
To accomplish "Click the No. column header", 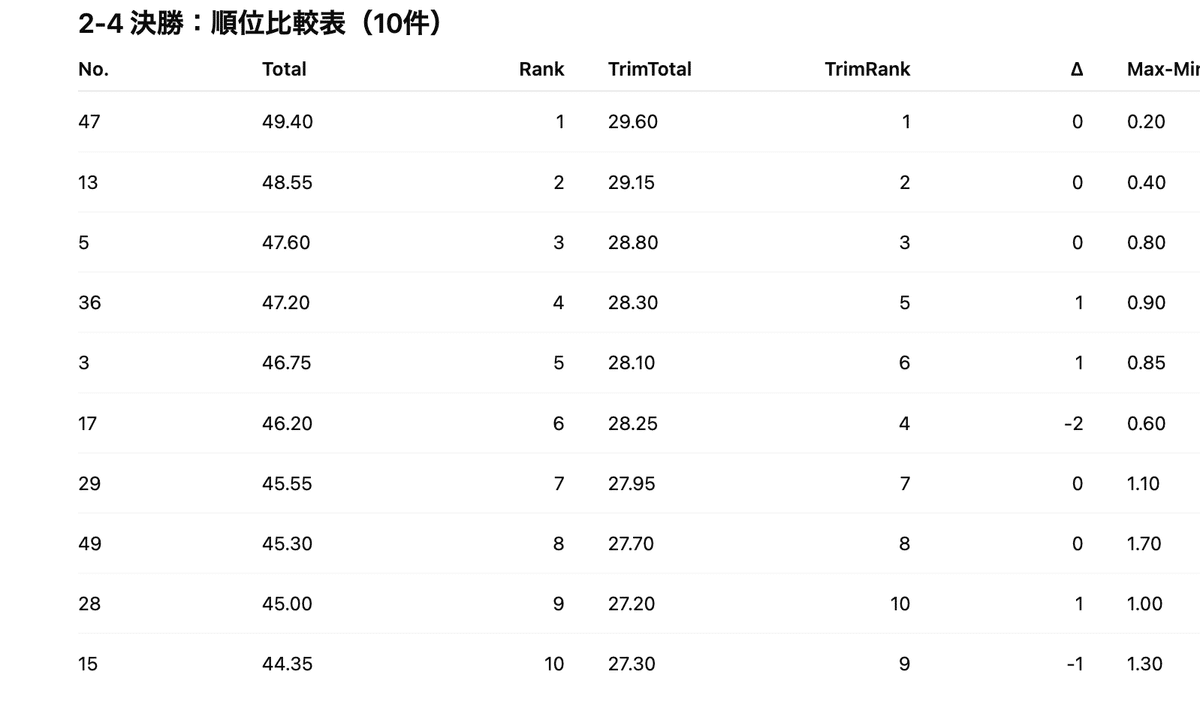I will click(x=93, y=69).
